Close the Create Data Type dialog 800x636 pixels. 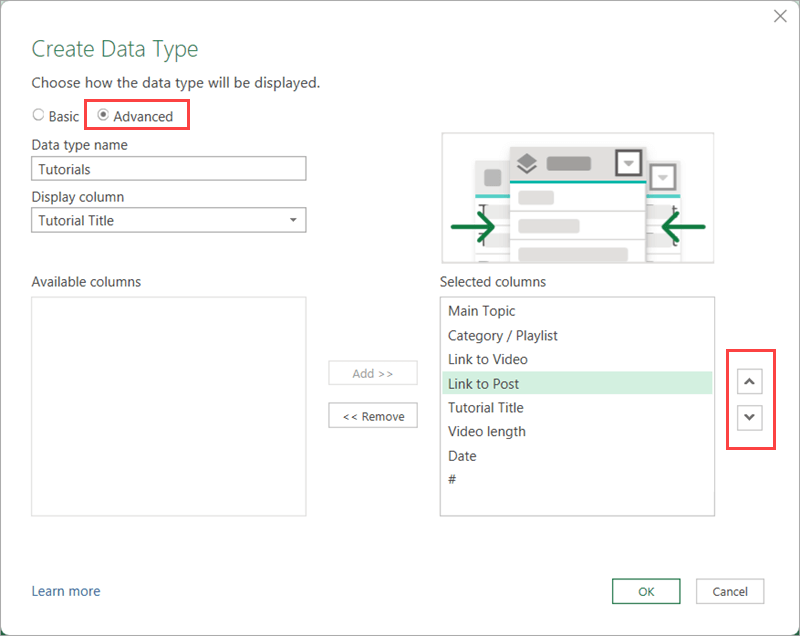click(x=780, y=16)
